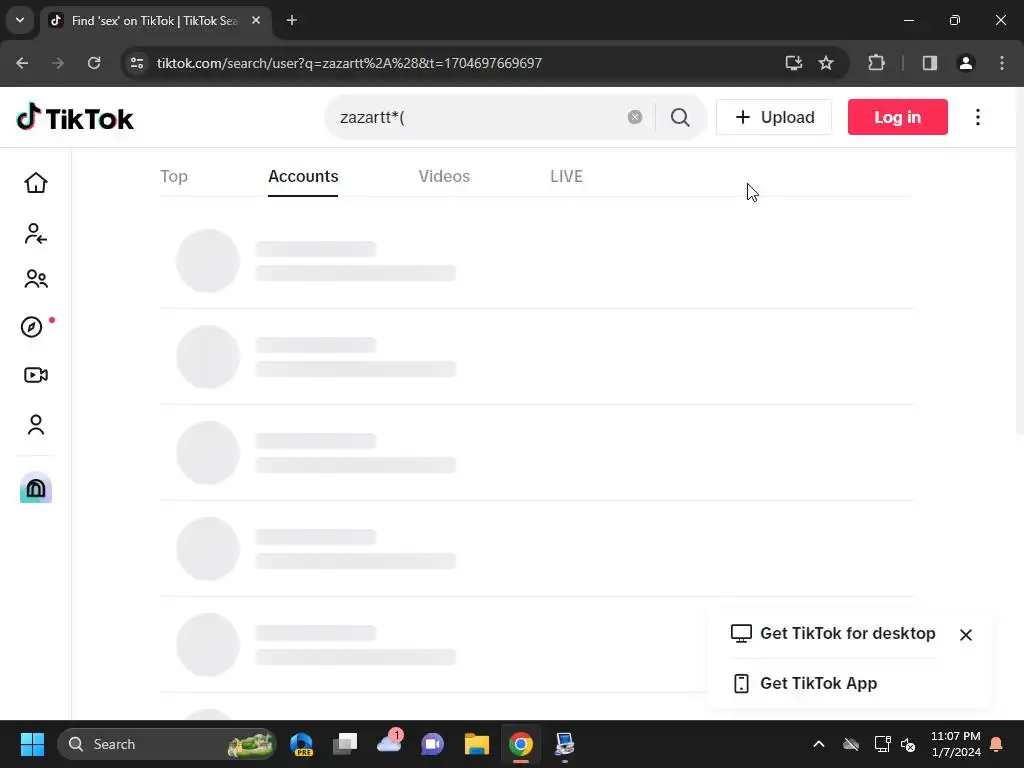
Task: Click the teal arch app icon in the sidebar
Action: 36,487
